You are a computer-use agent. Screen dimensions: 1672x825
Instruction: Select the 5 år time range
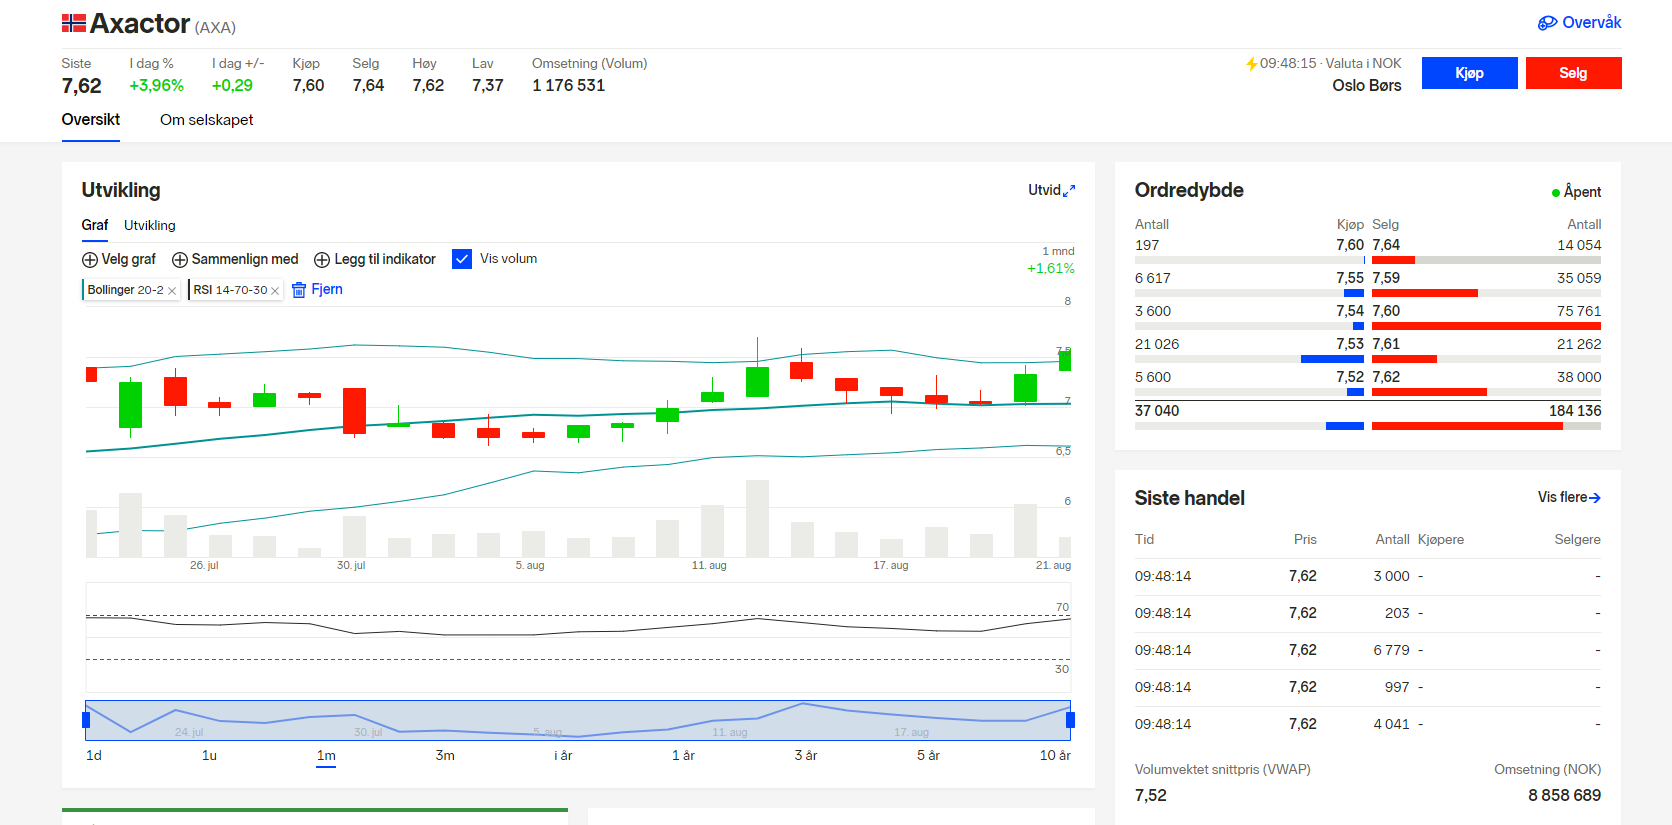tap(928, 755)
